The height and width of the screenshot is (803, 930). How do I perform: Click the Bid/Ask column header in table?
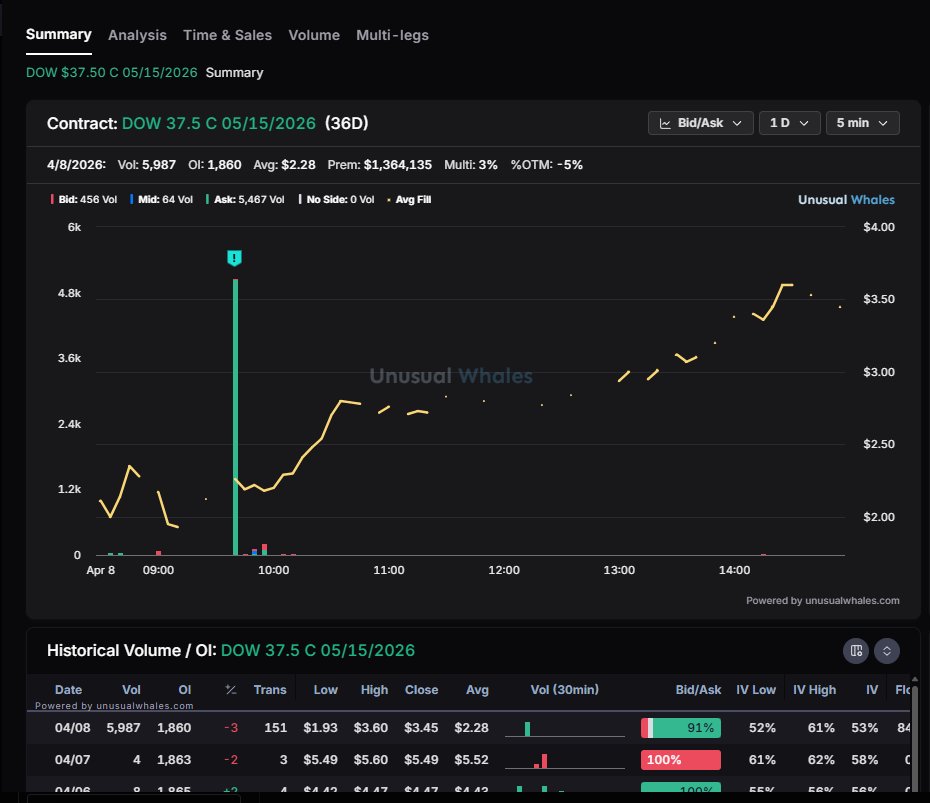click(698, 690)
